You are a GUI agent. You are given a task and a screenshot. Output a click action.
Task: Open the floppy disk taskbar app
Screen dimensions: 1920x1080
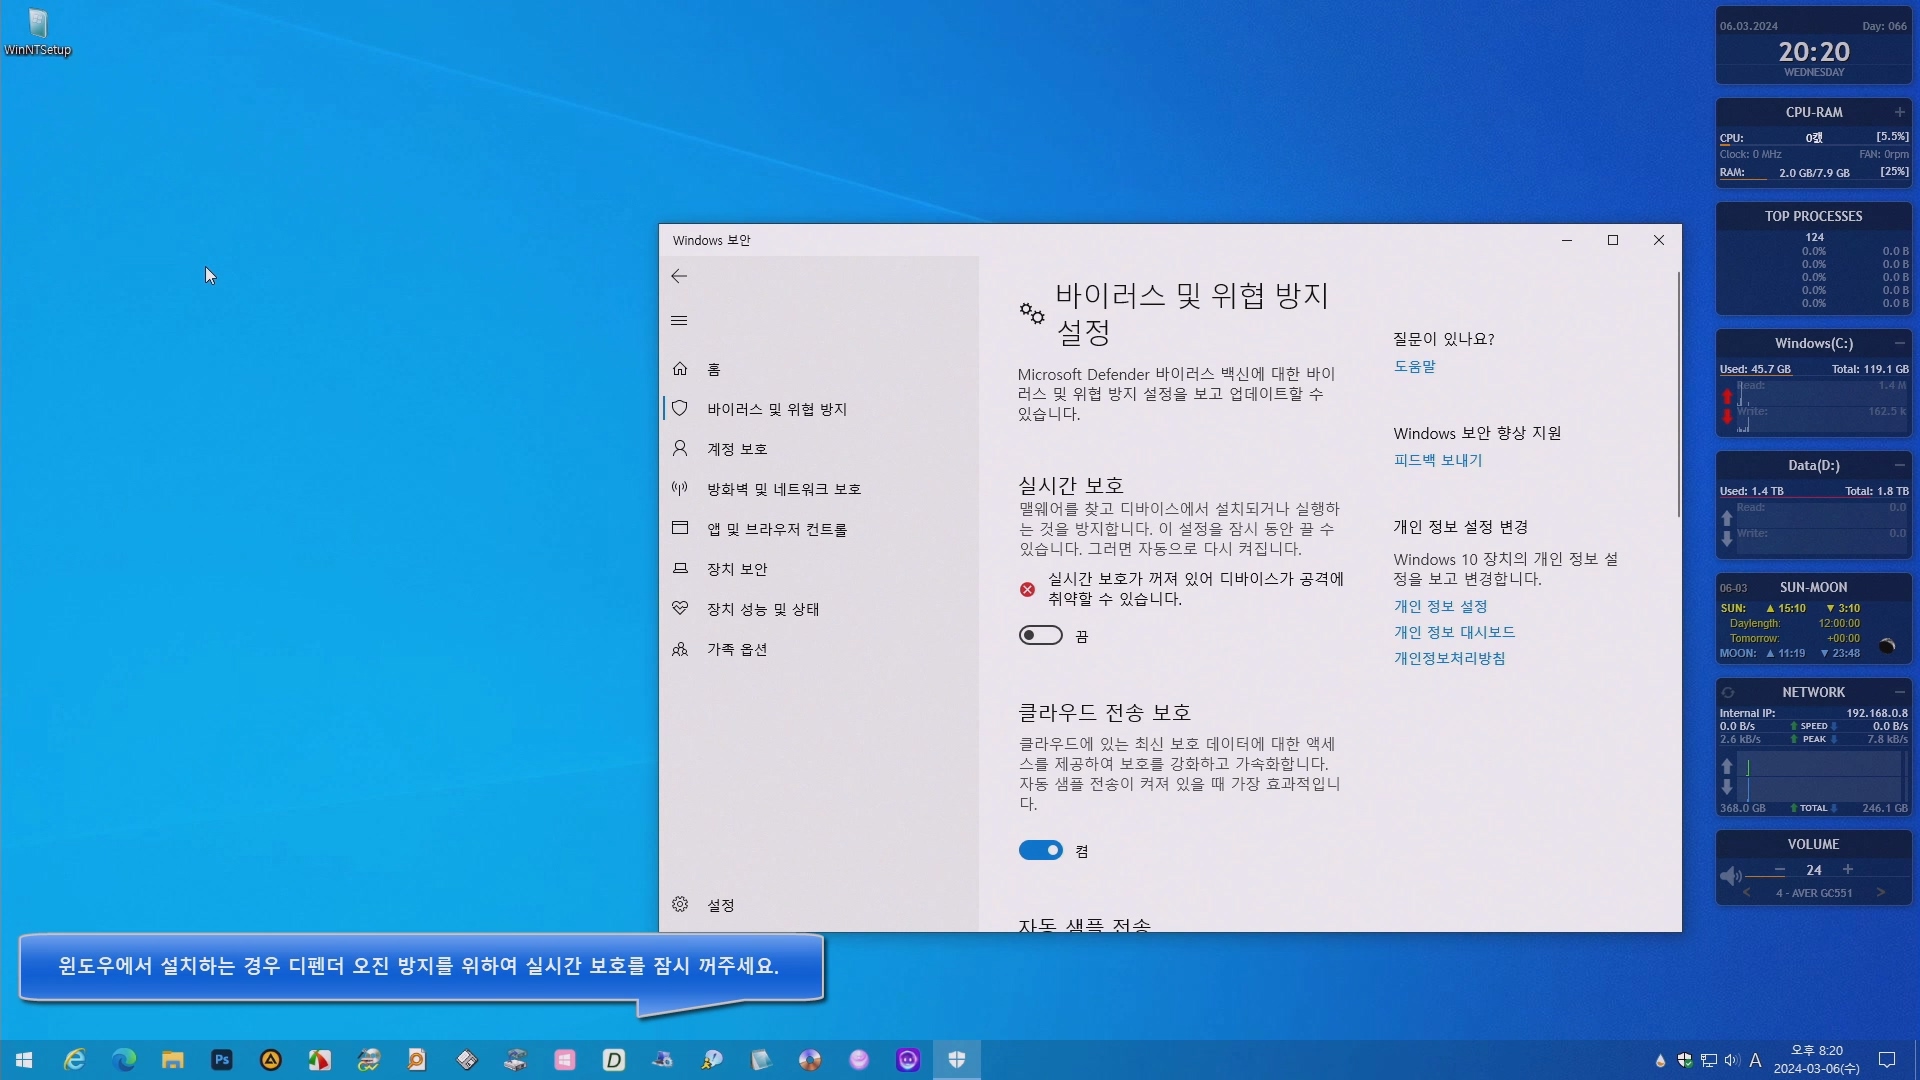(x=466, y=1060)
